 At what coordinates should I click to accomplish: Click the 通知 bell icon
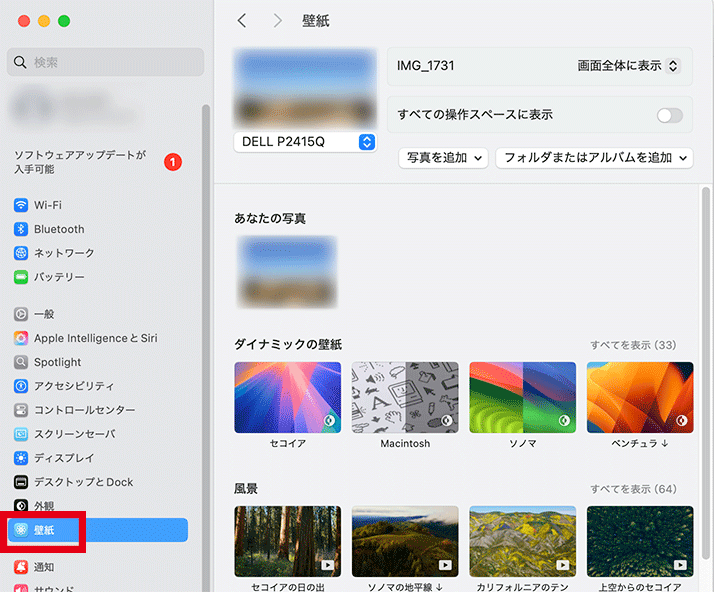20,567
